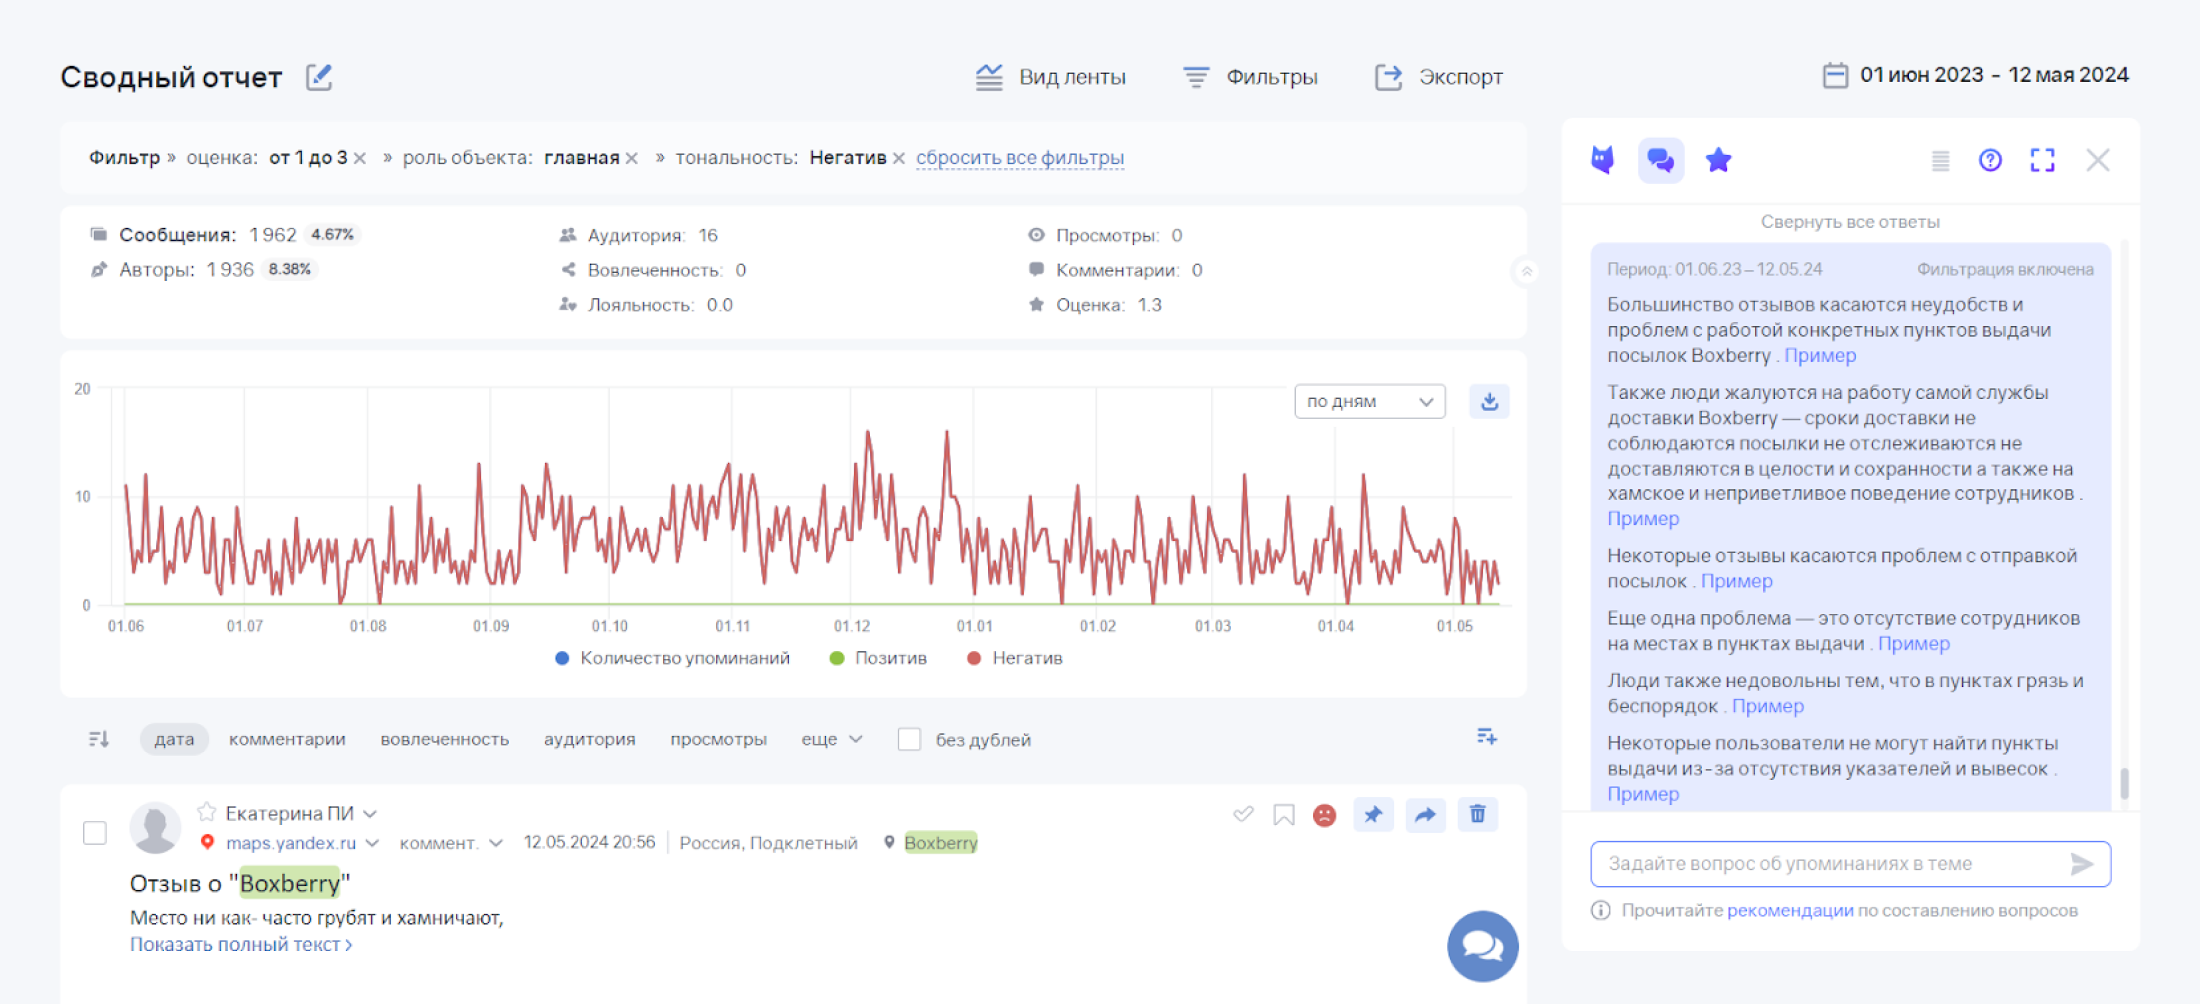The width and height of the screenshot is (2200, 1004).
Task: Open Пример link after отправкой посылок
Action: point(1736,581)
